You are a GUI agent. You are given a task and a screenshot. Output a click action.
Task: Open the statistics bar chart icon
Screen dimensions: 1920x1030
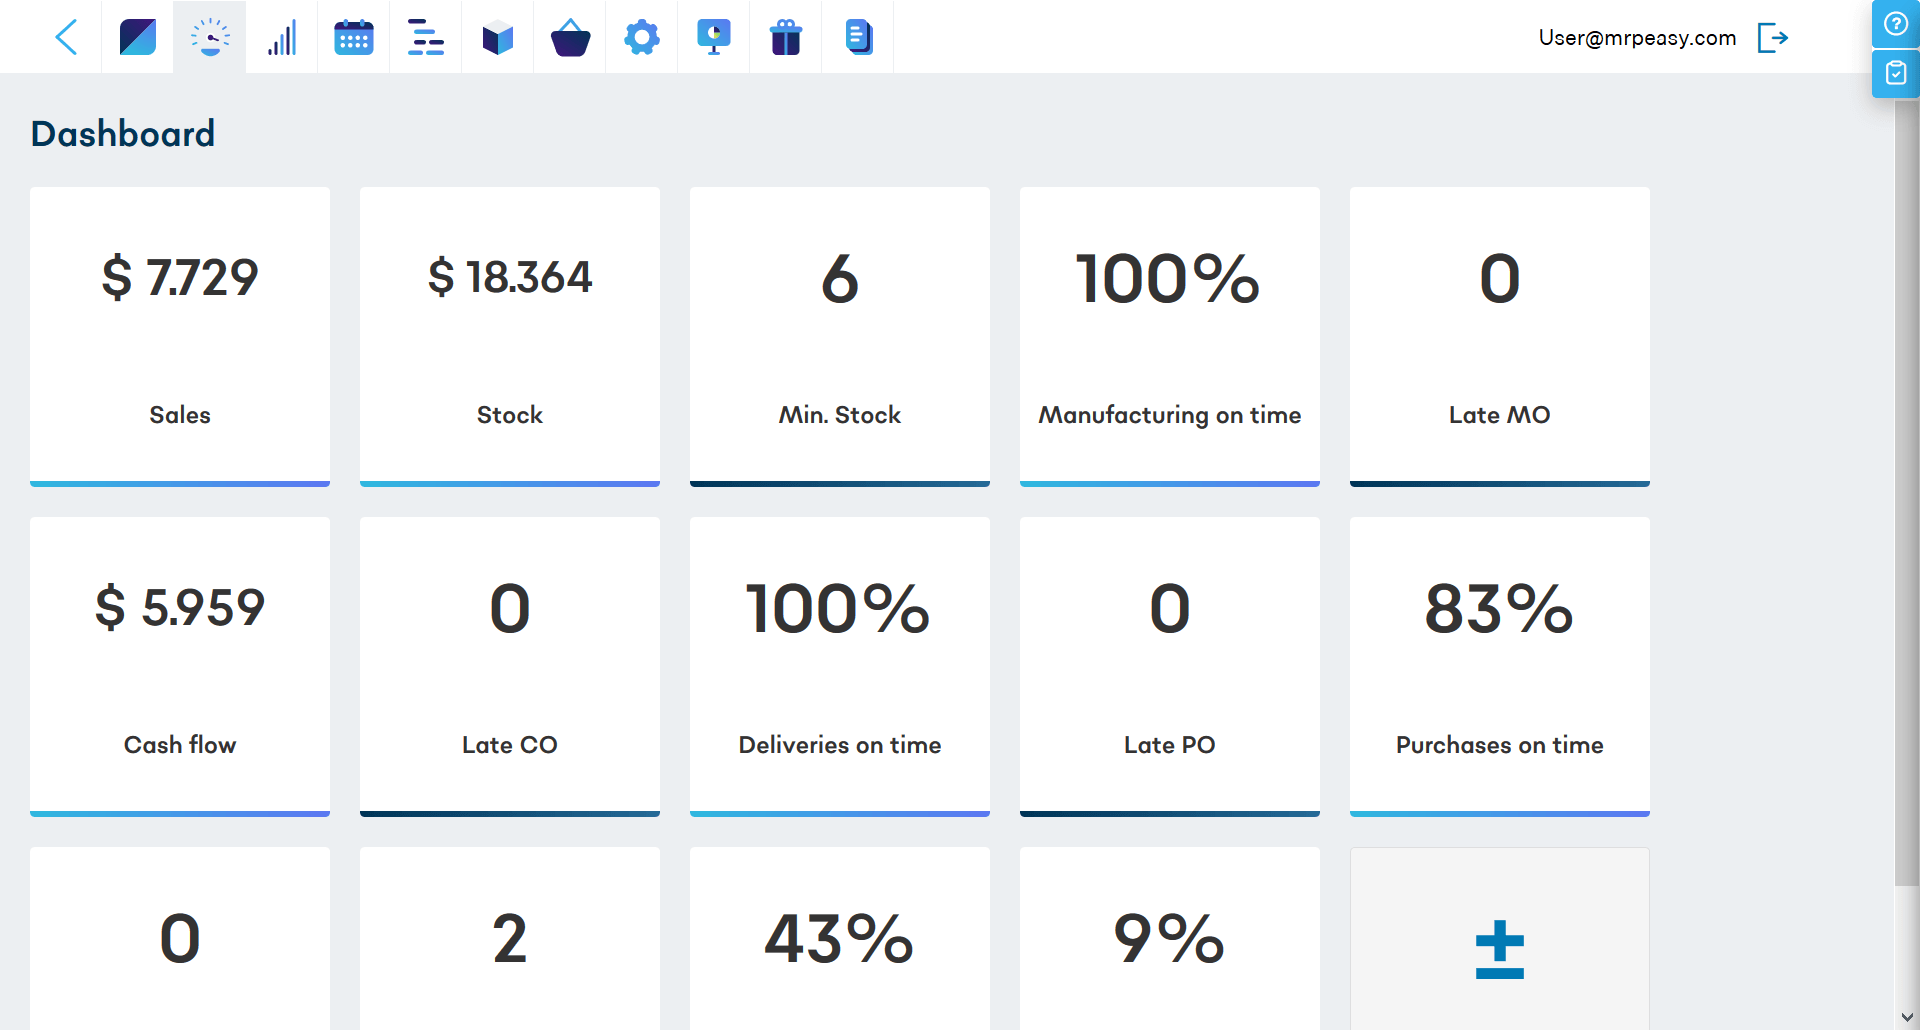(x=282, y=38)
